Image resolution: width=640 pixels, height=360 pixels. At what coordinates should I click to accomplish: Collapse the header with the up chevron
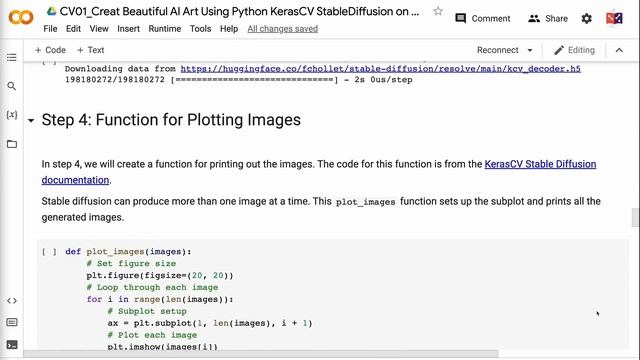[x=619, y=50]
